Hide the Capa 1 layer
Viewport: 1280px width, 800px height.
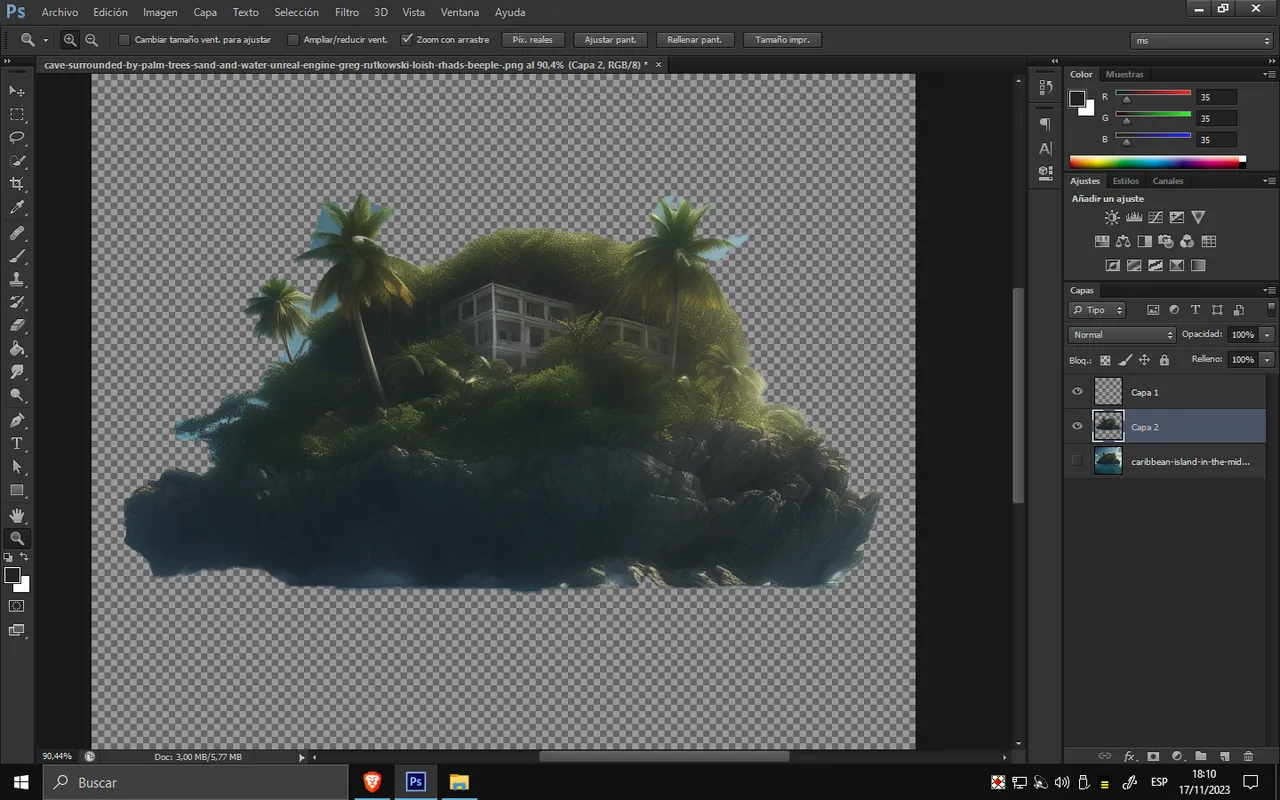click(1077, 392)
